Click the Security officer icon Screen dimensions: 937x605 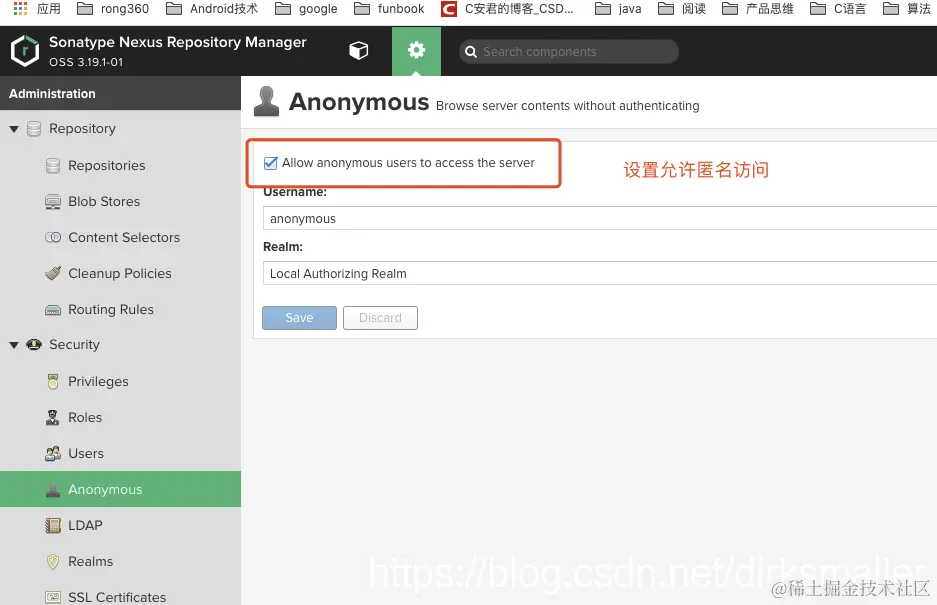(34, 345)
